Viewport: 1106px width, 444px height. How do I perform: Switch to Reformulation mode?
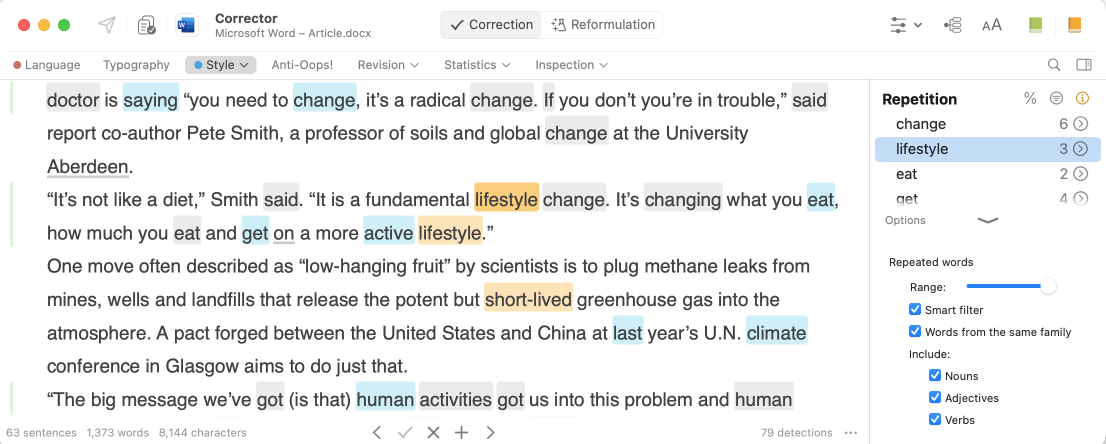click(x=601, y=25)
